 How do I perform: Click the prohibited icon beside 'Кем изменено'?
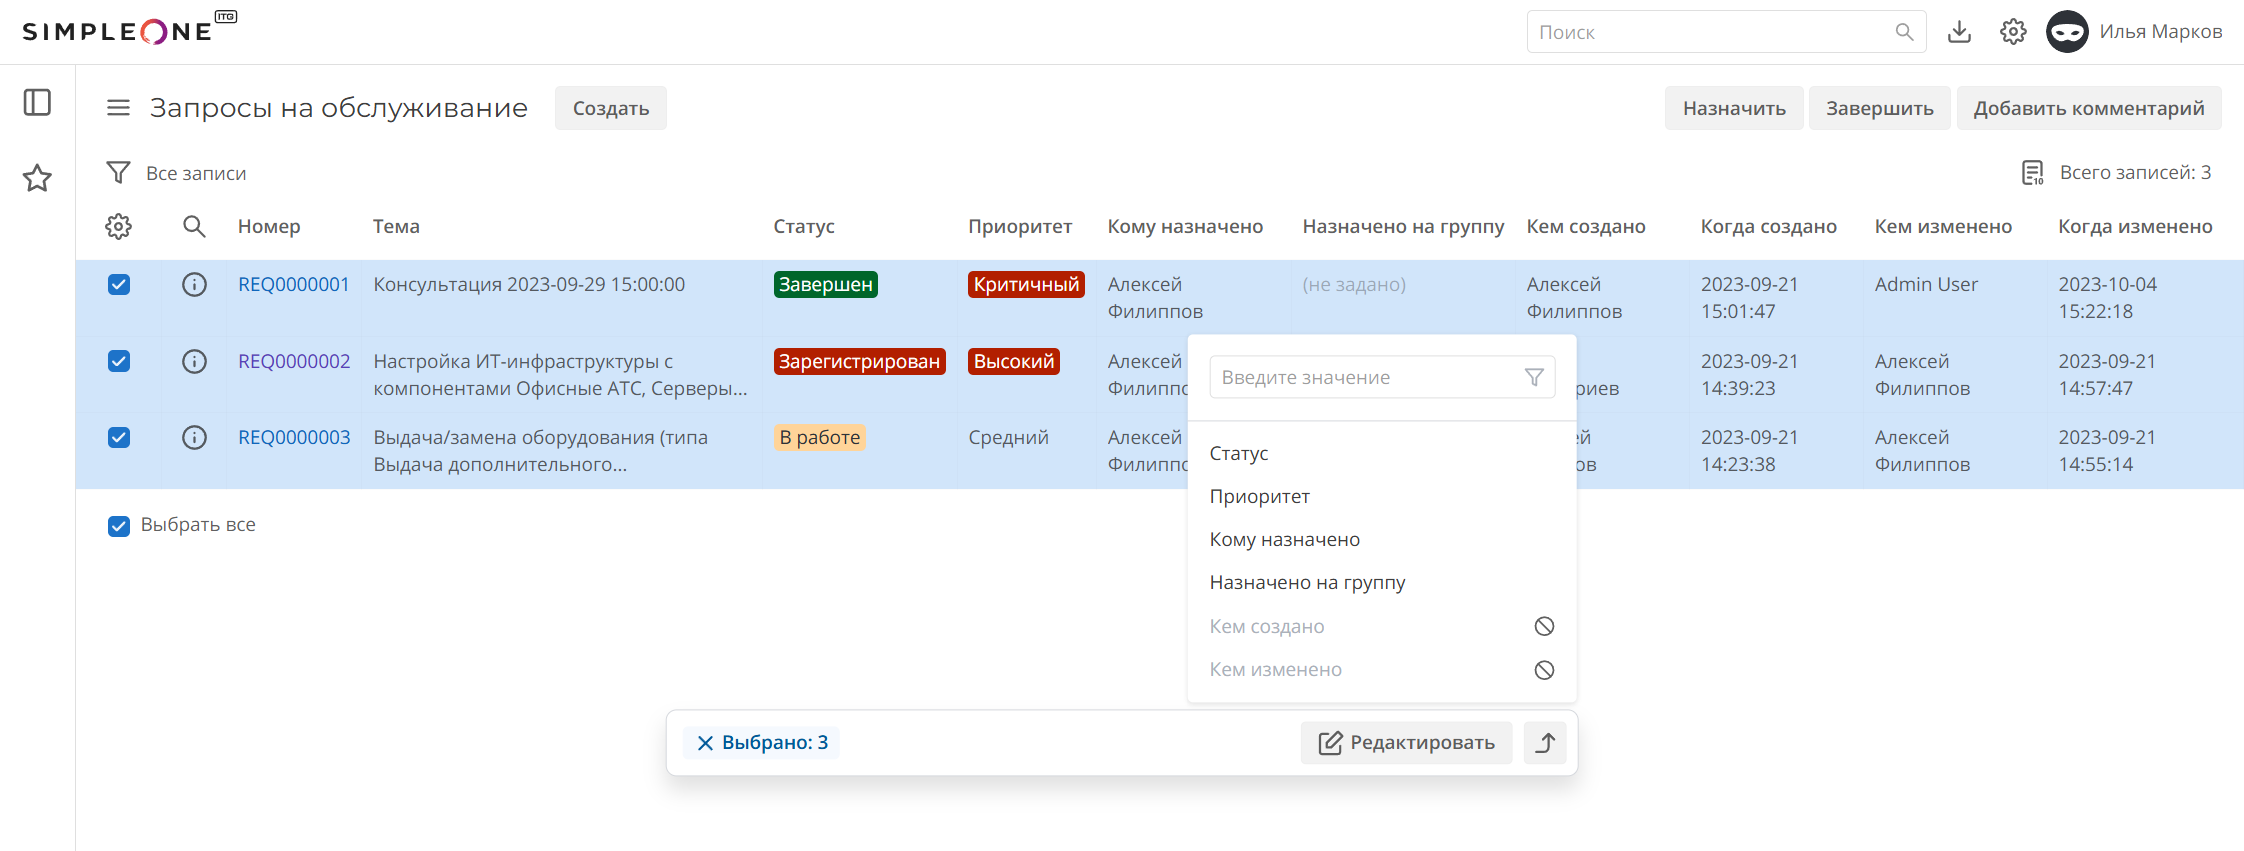pyautogui.click(x=1544, y=670)
